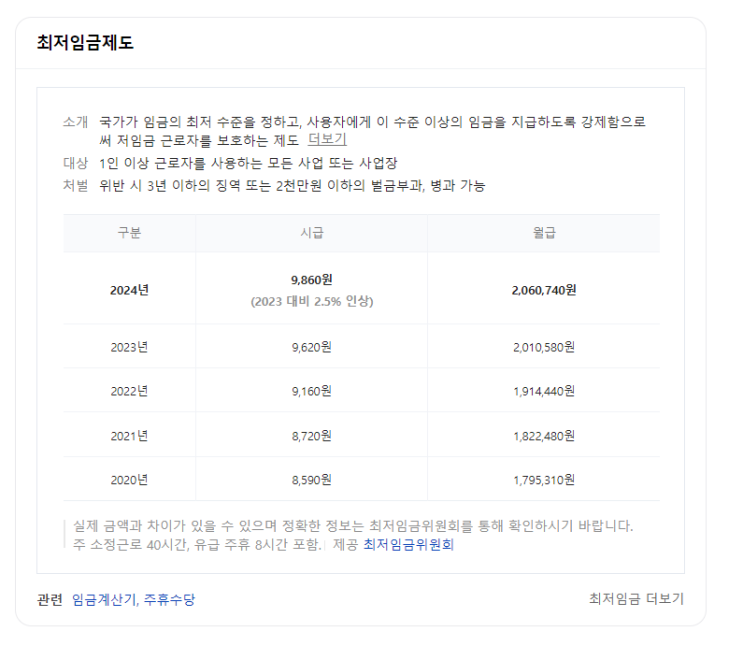Viewport: 743px width, 646px height.
Task: Click the (2023 대비 2.5% 인상) note
Action: pos(312,301)
